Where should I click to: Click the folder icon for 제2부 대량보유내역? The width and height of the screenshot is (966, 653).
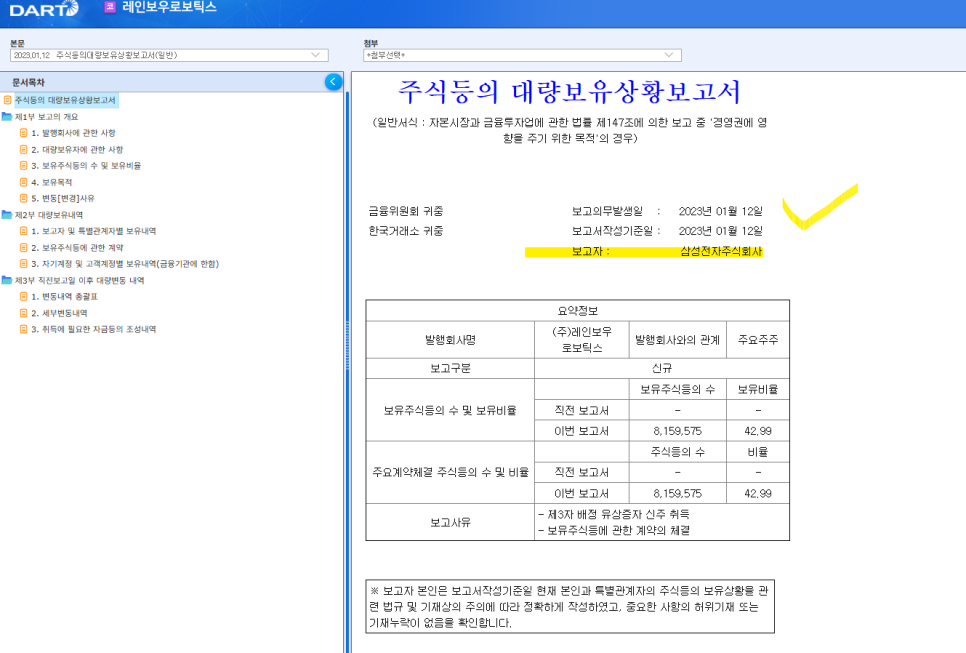click(x=8, y=215)
